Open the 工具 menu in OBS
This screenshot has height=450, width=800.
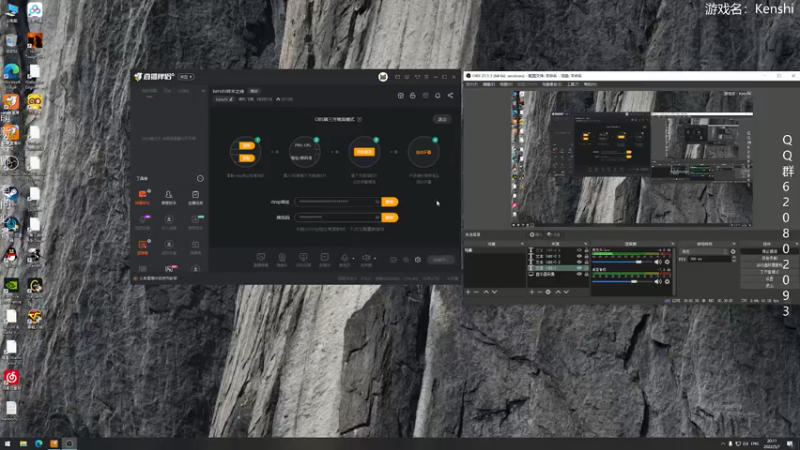tap(573, 84)
